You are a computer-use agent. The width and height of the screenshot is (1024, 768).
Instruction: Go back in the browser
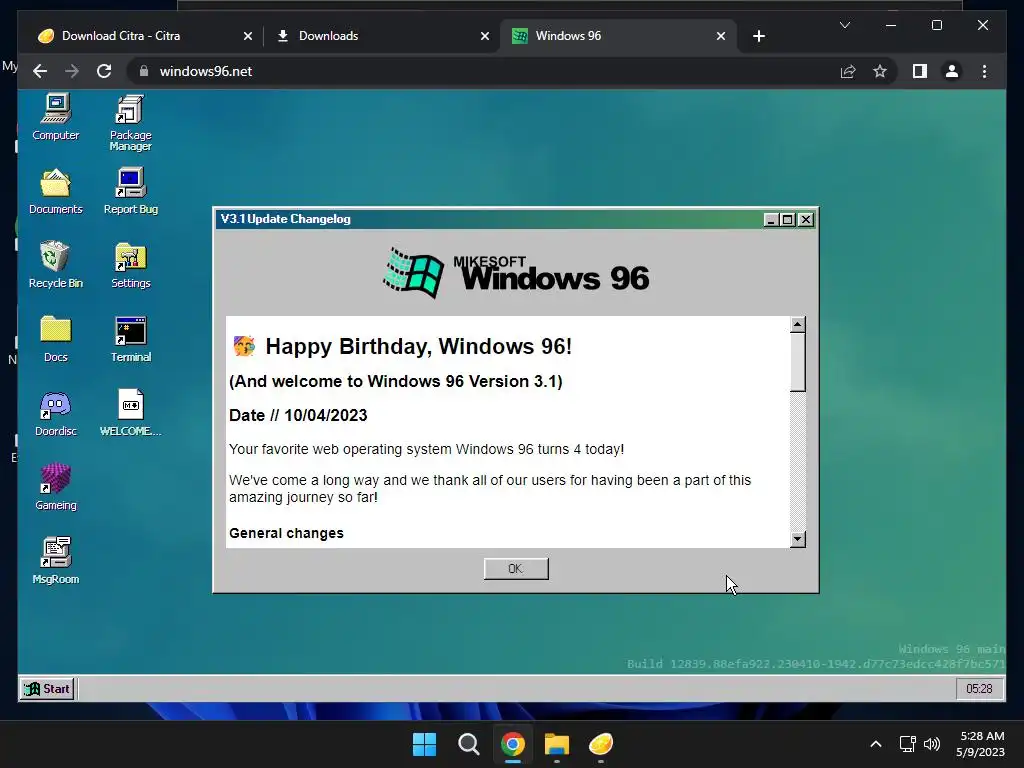click(x=40, y=71)
